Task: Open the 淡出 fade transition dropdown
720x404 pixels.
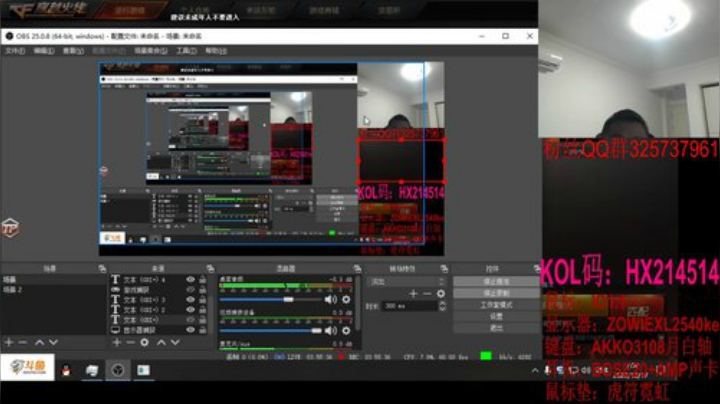Action: point(407,281)
